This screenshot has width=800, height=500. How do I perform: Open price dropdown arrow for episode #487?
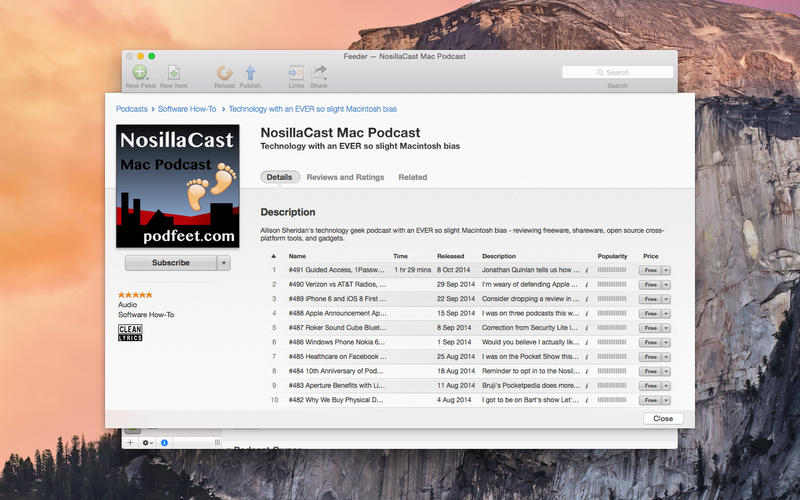(666, 328)
